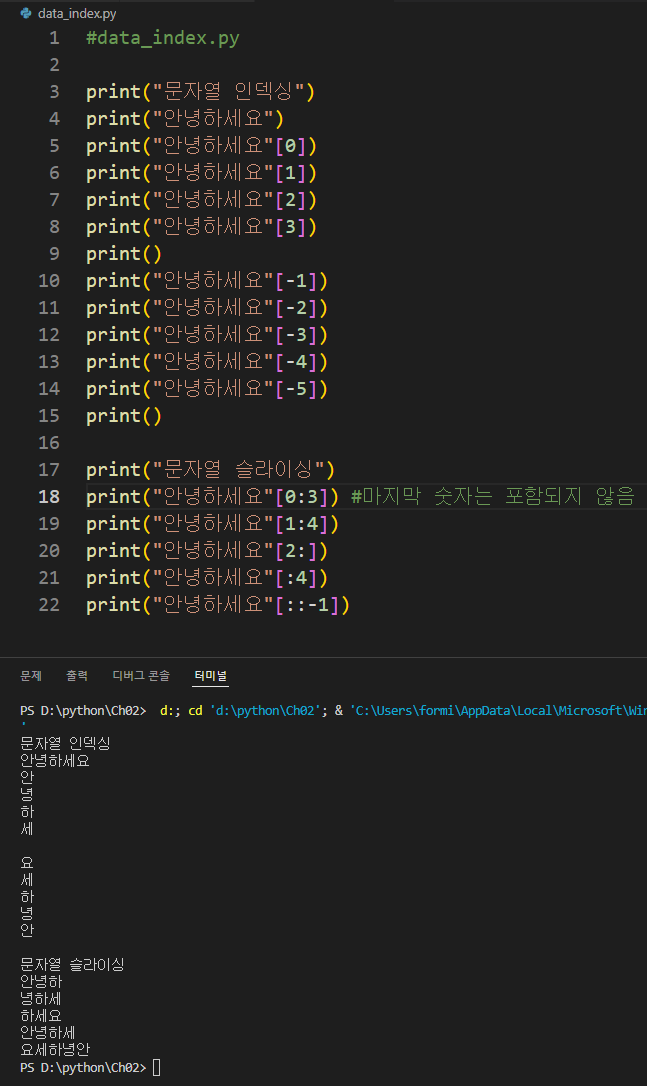Click terminal output 문자열 슬라이싱

(72, 964)
